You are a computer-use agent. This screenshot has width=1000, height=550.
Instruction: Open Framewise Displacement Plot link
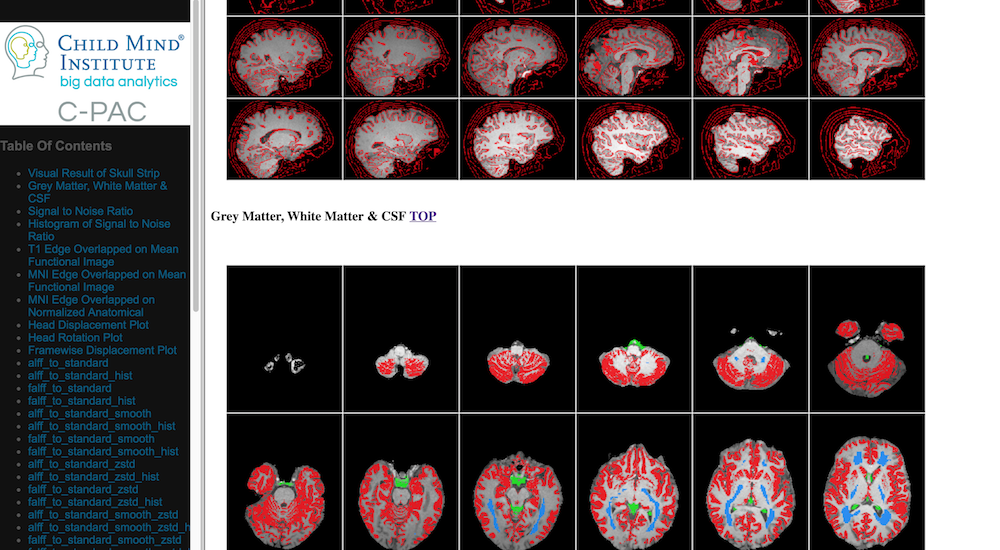point(102,350)
